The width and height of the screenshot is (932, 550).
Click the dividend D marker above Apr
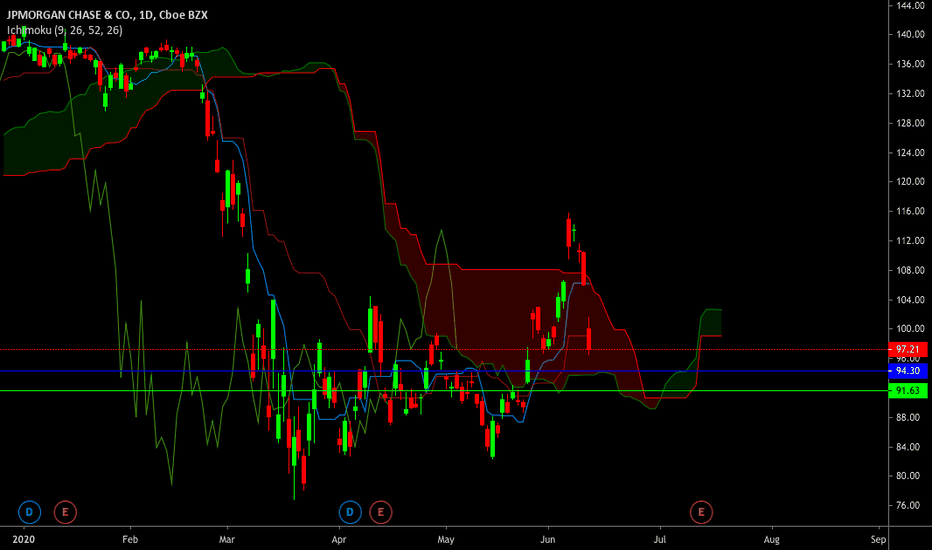350,512
